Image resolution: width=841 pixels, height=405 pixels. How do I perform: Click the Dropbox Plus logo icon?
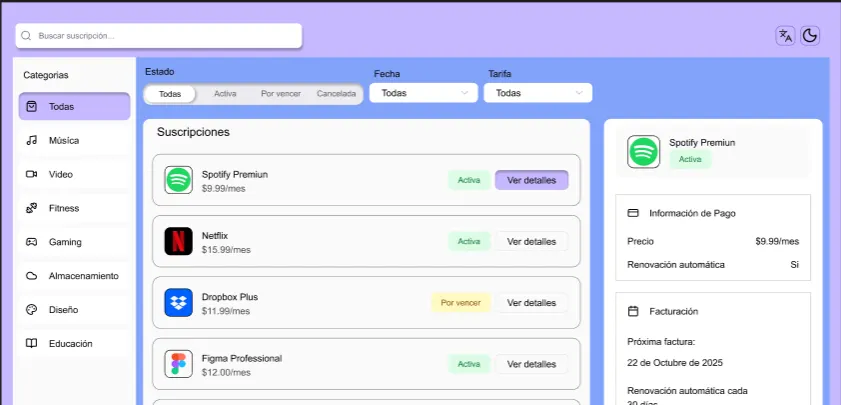click(x=178, y=302)
